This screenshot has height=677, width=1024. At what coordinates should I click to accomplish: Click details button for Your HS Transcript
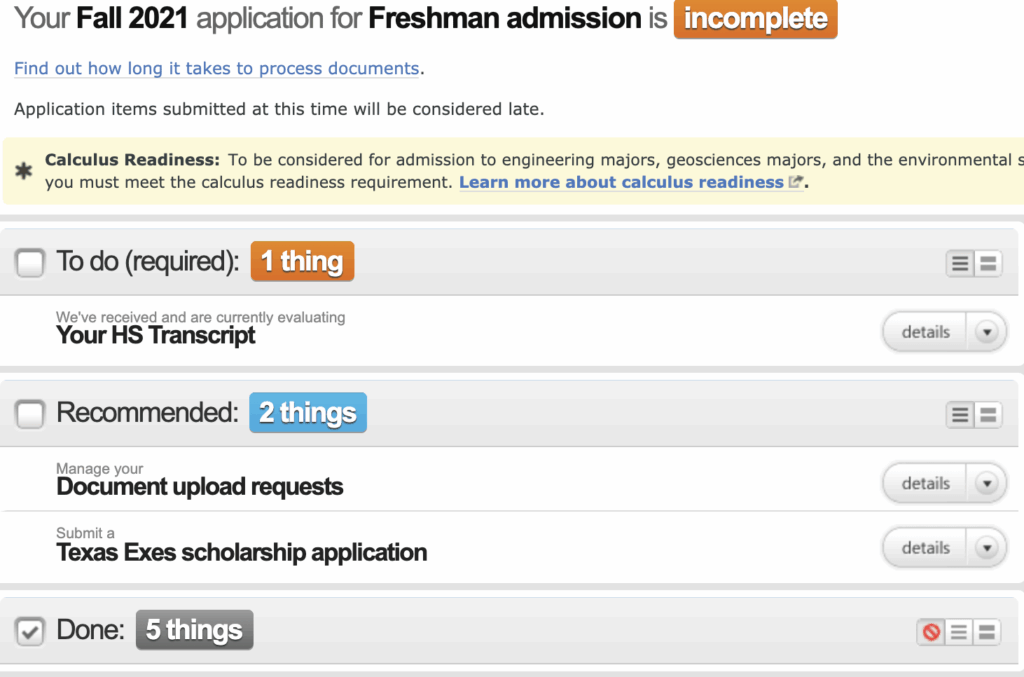925,332
